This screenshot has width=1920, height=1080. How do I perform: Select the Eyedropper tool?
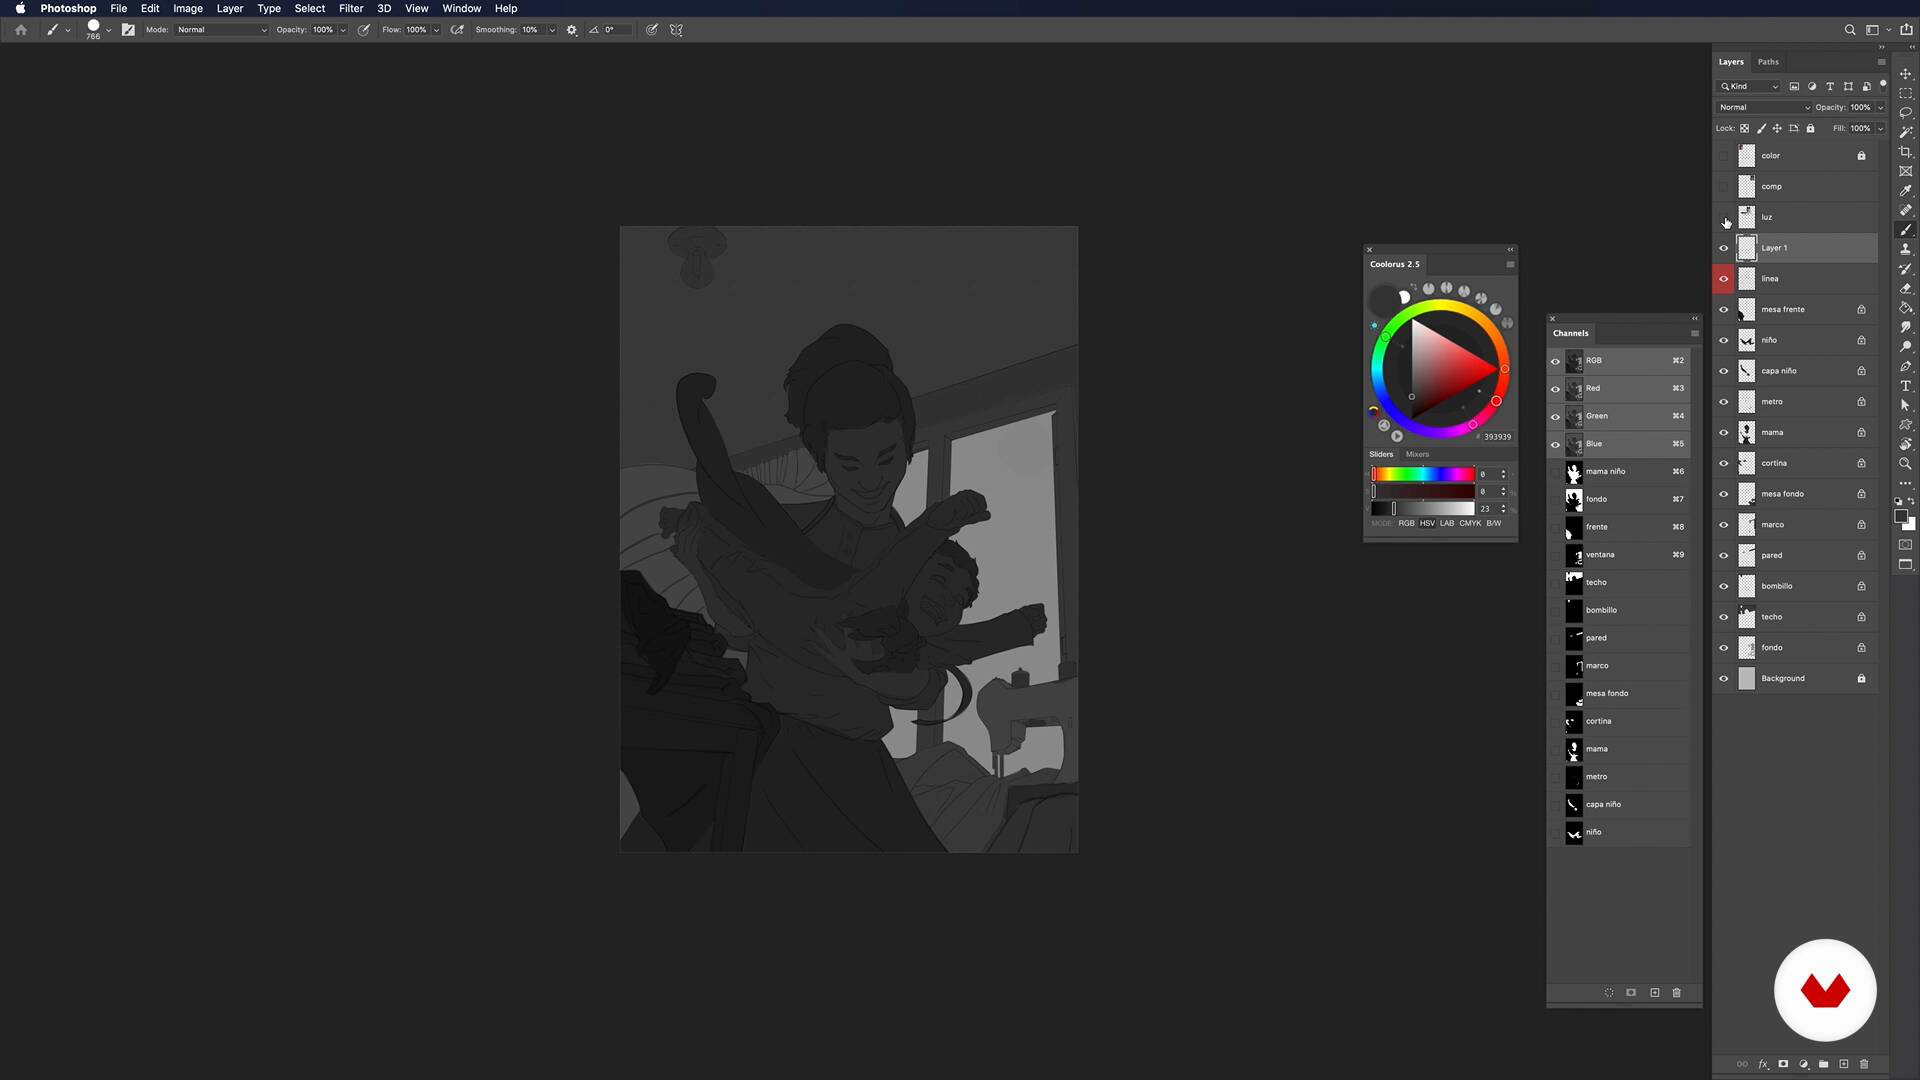(x=1905, y=191)
